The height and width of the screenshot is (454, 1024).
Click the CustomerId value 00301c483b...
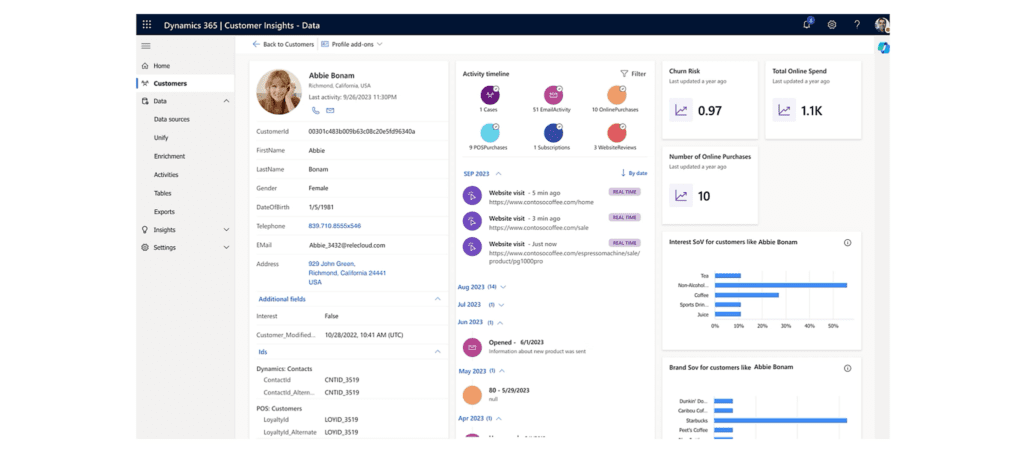pyautogui.click(x=362, y=131)
